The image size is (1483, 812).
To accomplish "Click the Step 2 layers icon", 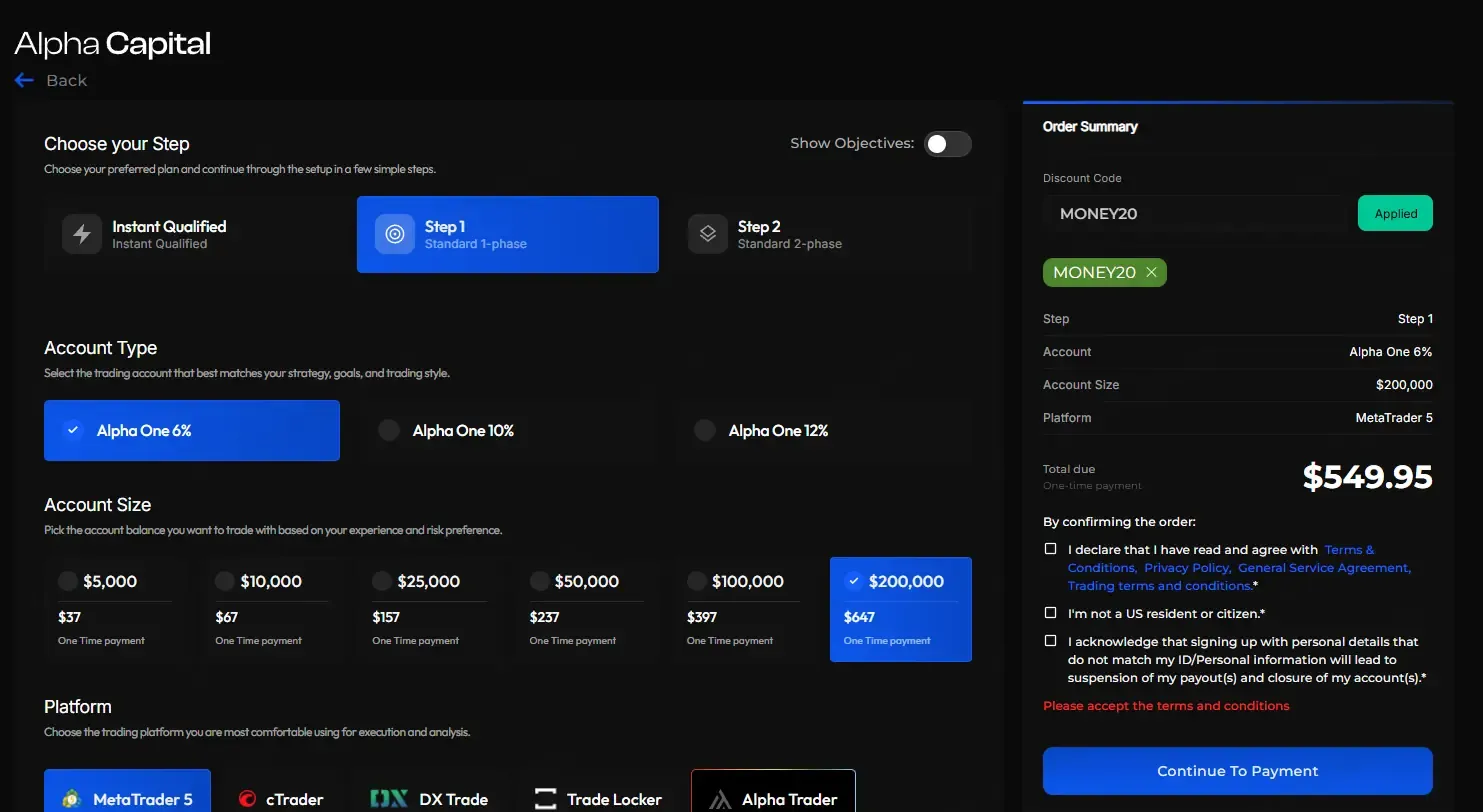I will coord(708,234).
